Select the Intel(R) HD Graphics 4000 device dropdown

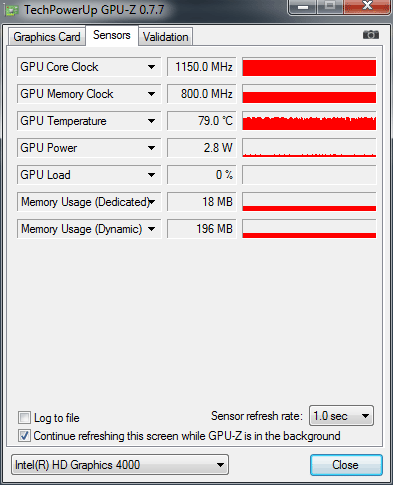click(x=120, y=465)
